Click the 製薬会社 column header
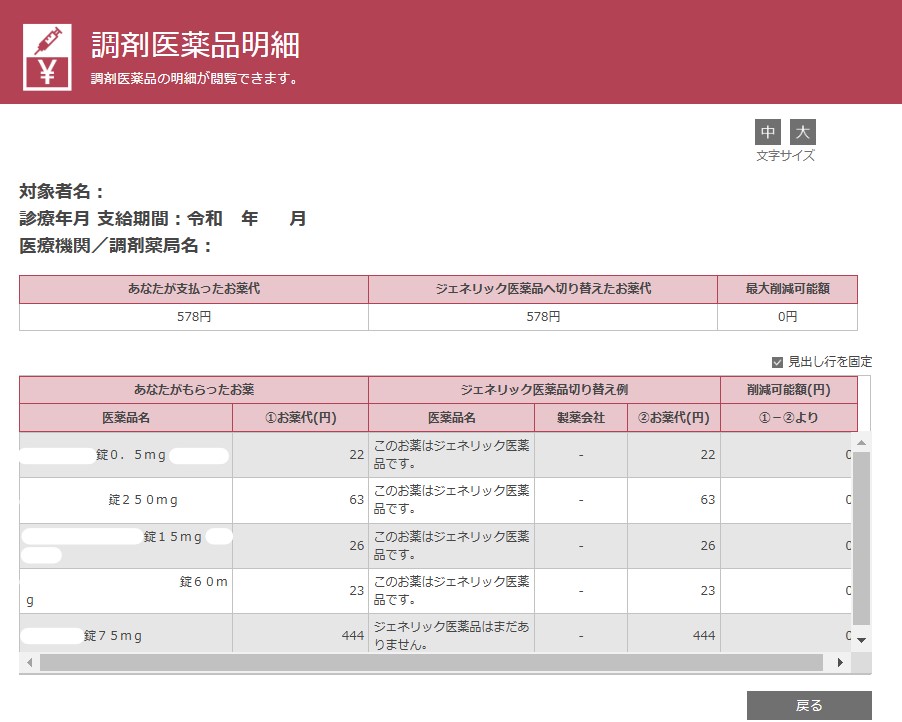The width and height of the screenshot is (902, 722). coord(580,418)
